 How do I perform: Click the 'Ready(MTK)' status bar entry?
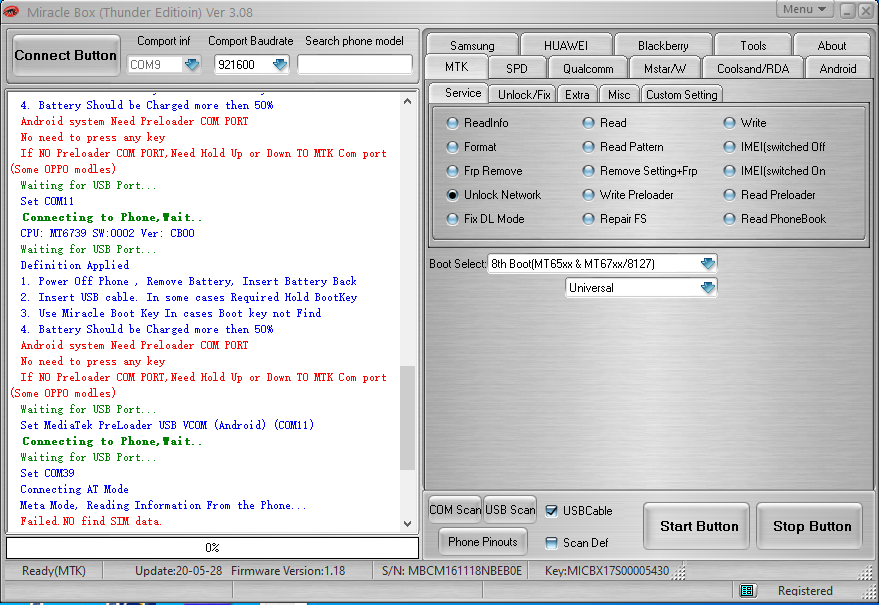pyautogui.click(x=54, y=571)
